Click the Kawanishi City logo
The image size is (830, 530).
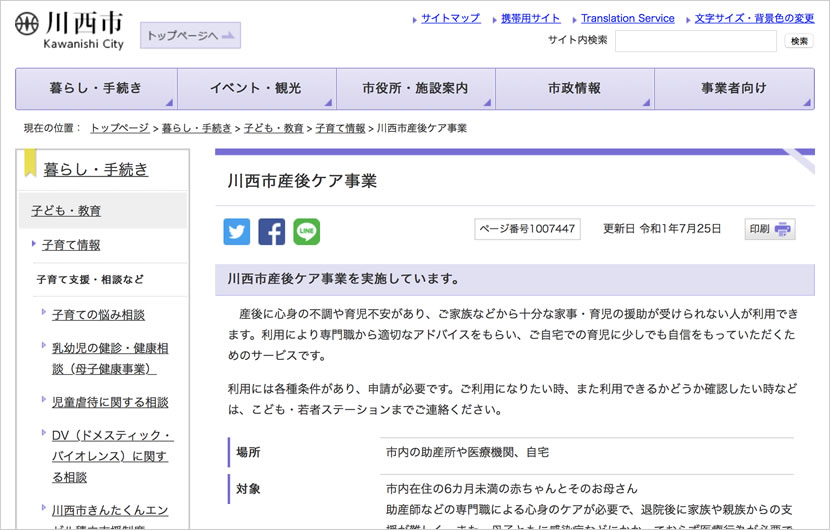click(69, 30)
